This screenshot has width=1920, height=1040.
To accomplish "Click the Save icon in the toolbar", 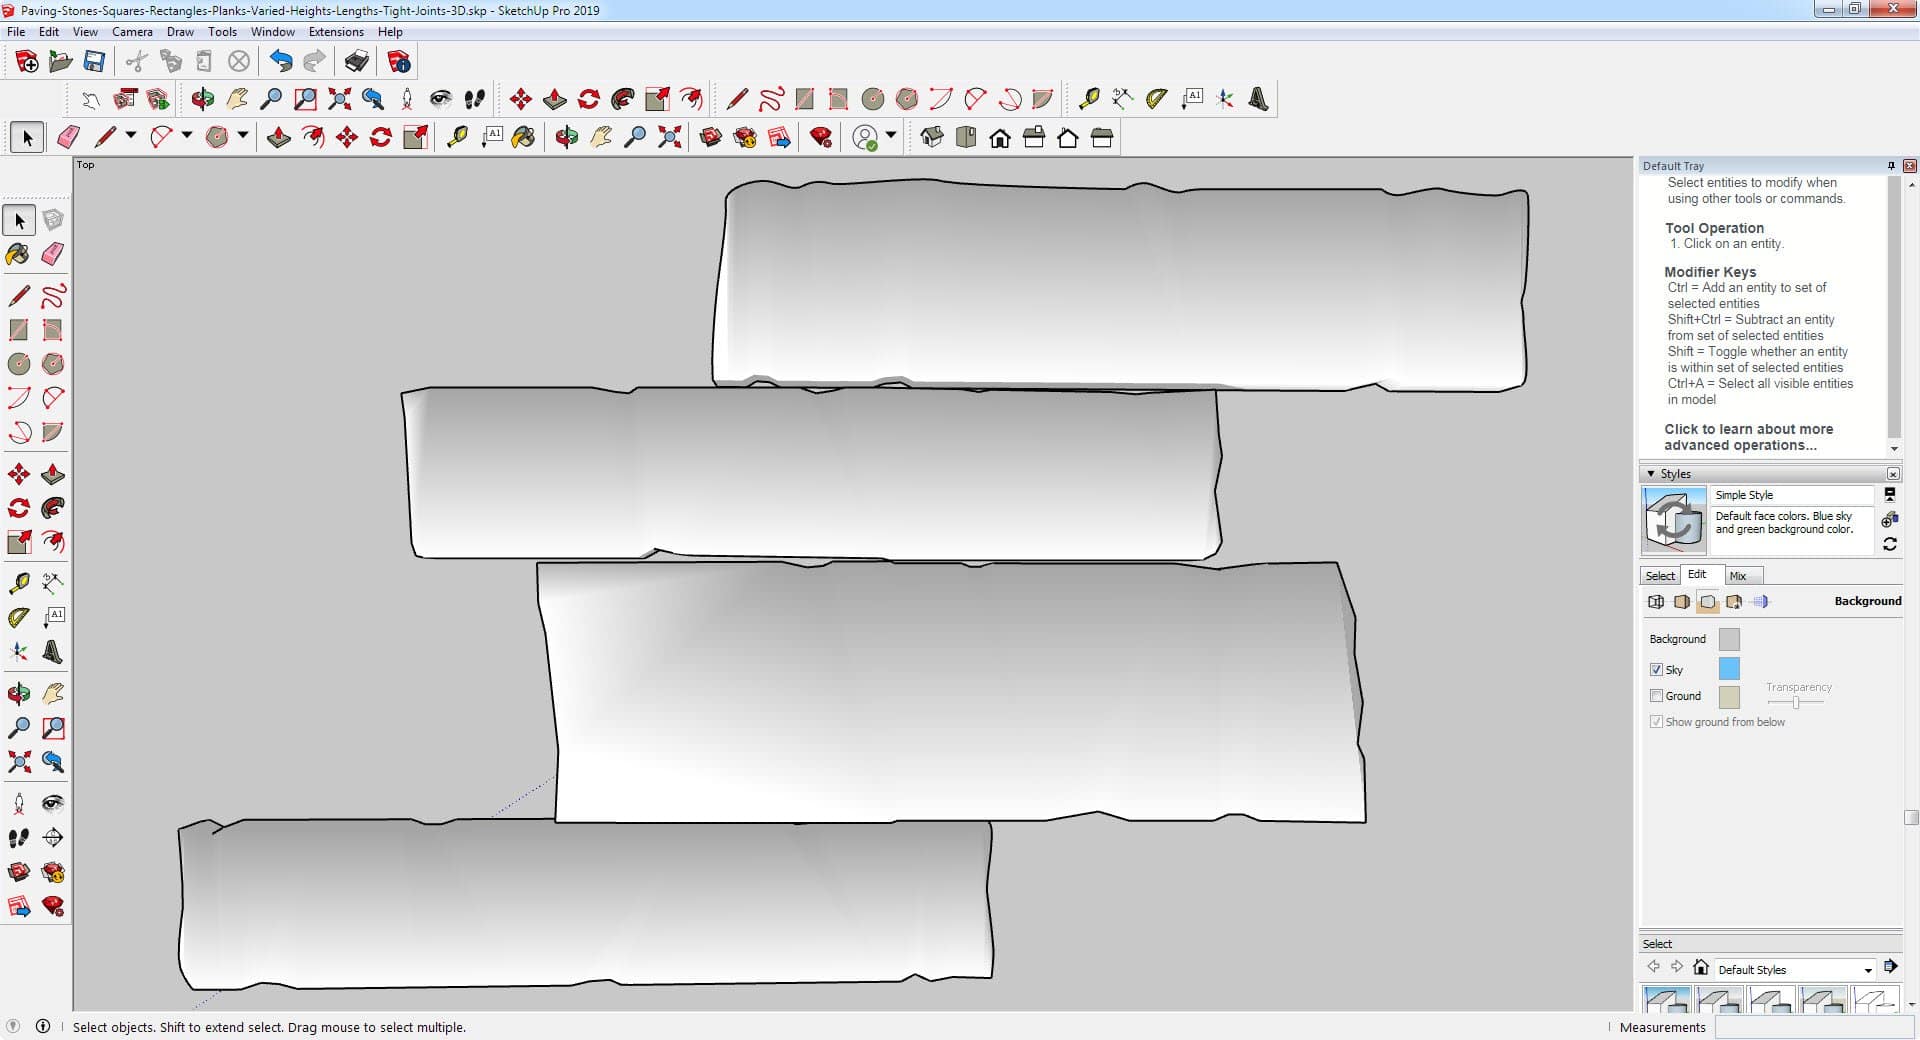I will tap(94, 62).
